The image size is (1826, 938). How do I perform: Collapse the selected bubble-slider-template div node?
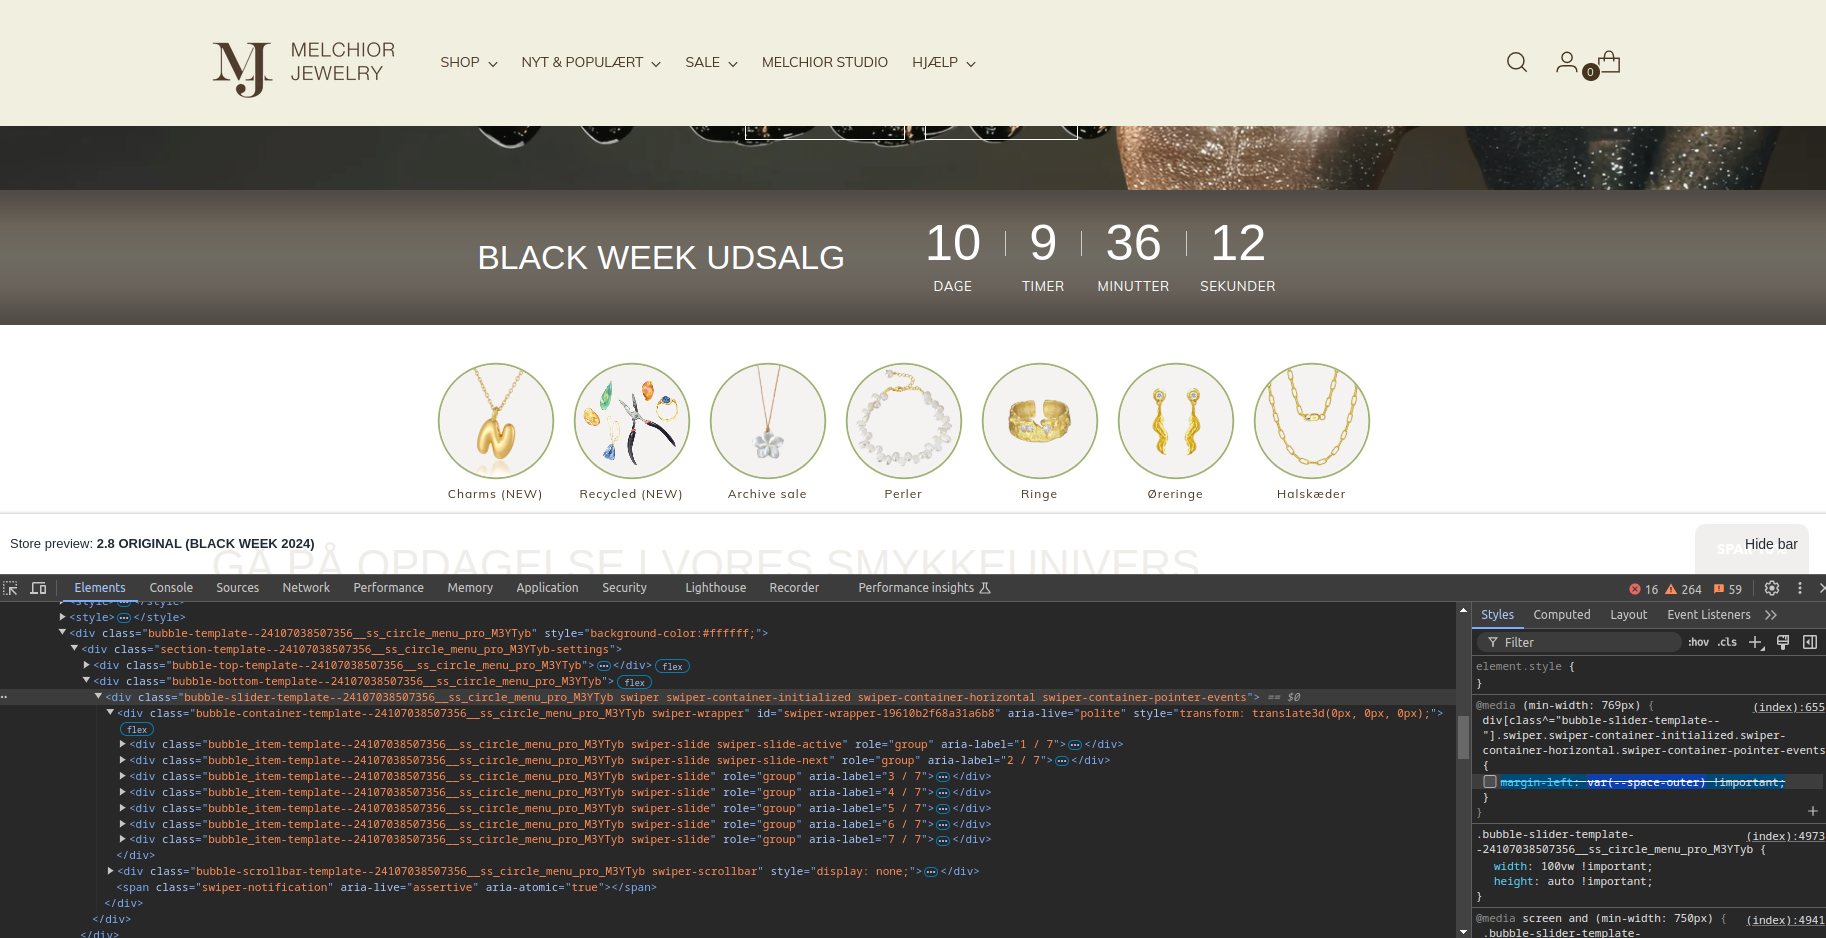point(98,697)
